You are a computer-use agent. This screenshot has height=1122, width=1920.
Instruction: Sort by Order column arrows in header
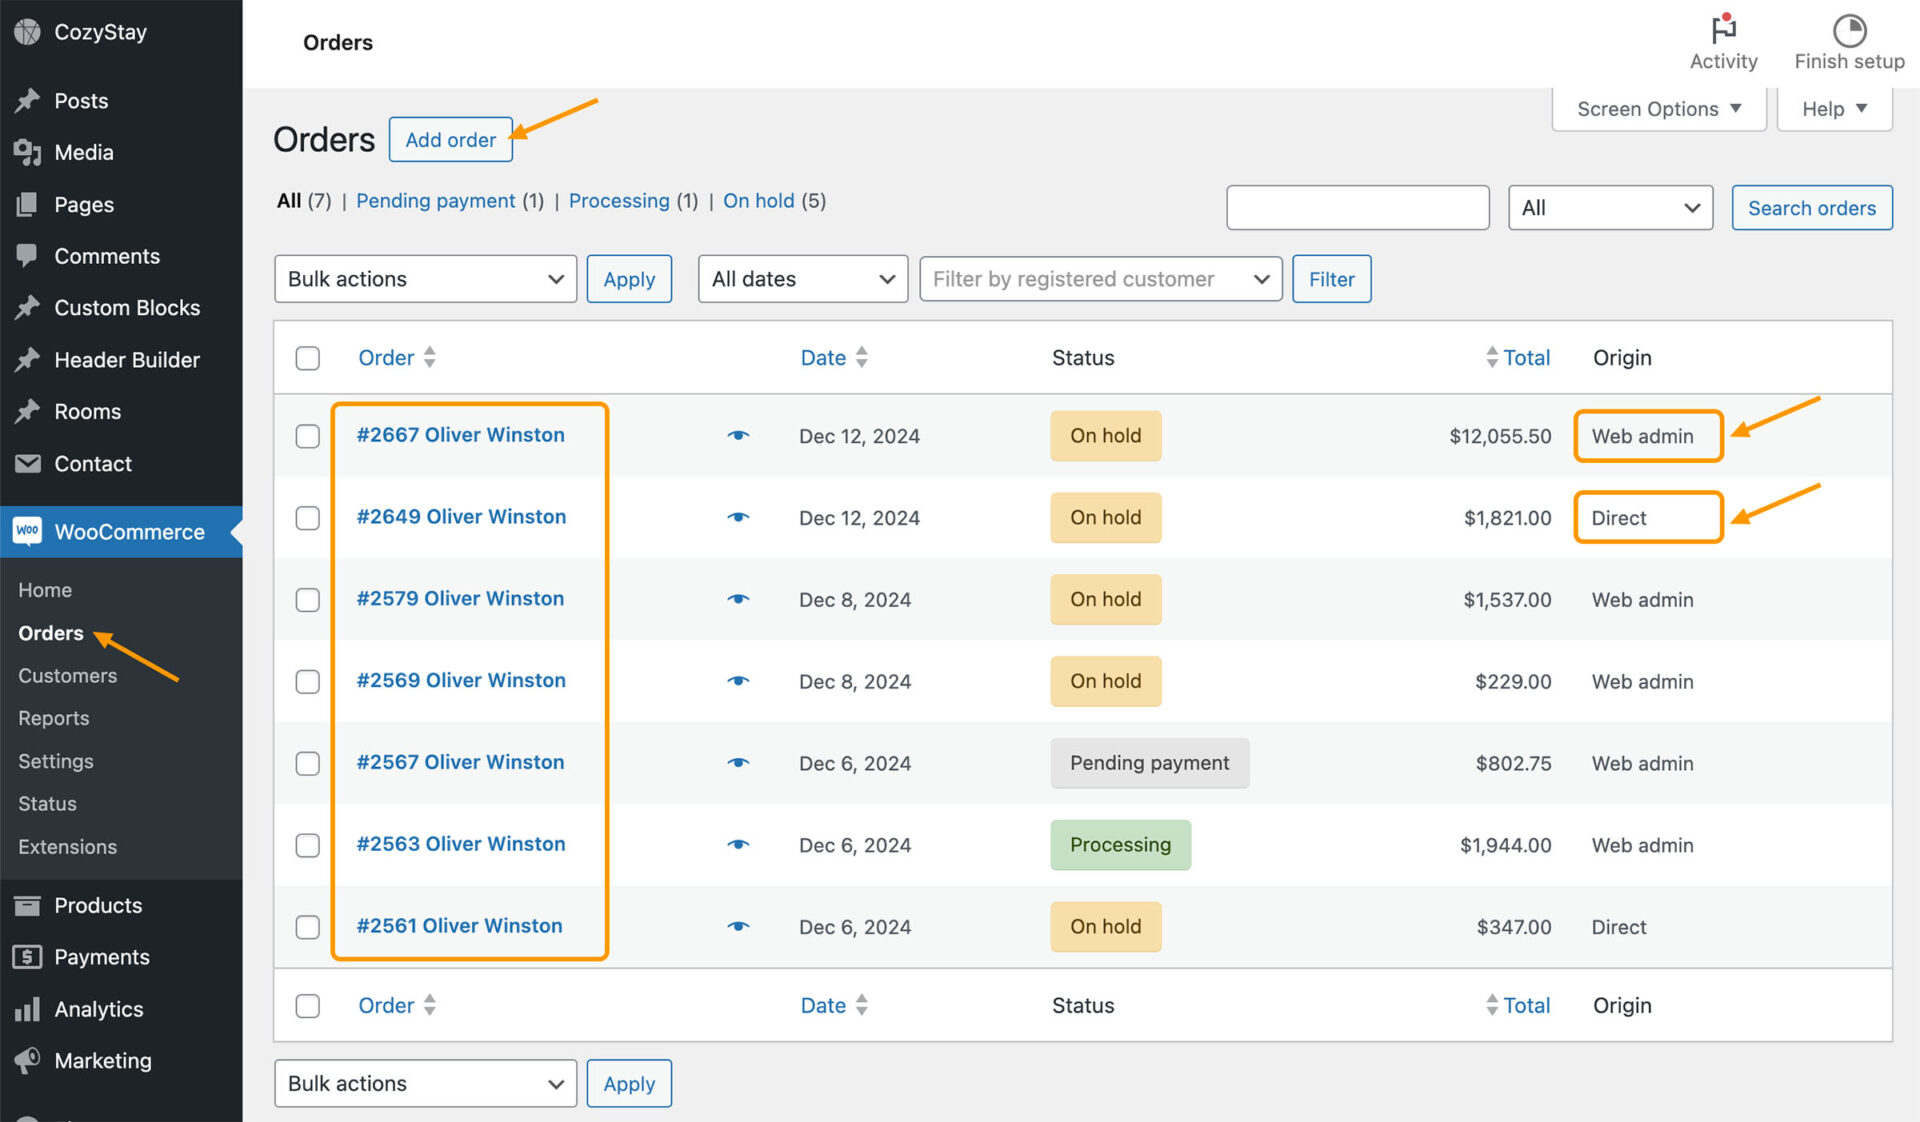tap(429, 357)
